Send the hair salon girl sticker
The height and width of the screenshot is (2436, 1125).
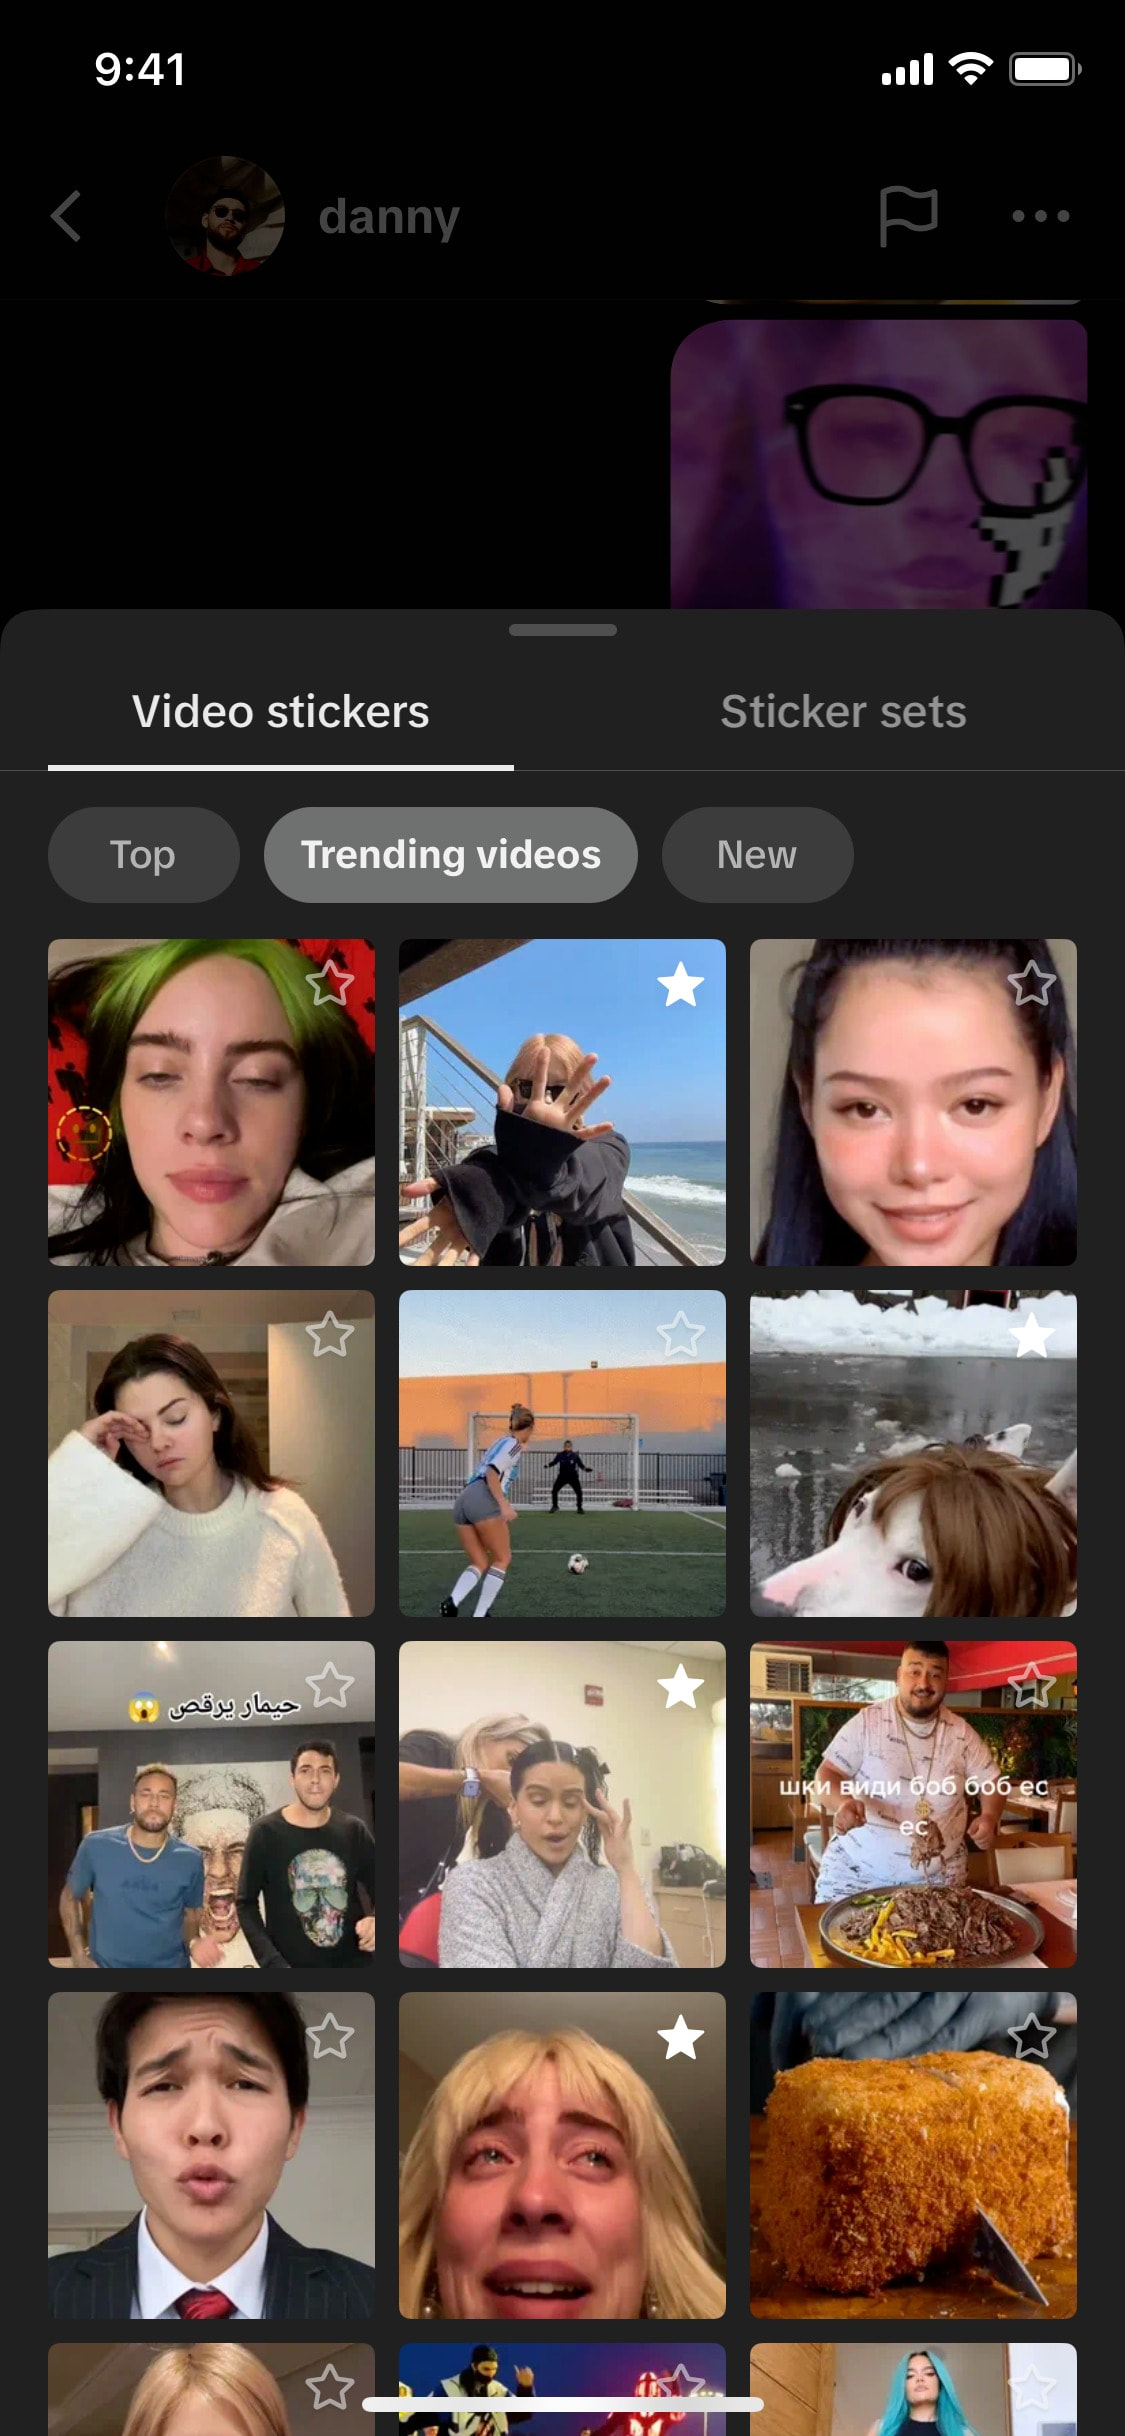[x=562, y=1804]
